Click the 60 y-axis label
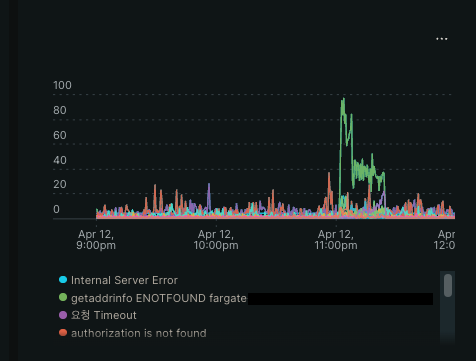This screenshot has width=476, height=361. (60, 135)
